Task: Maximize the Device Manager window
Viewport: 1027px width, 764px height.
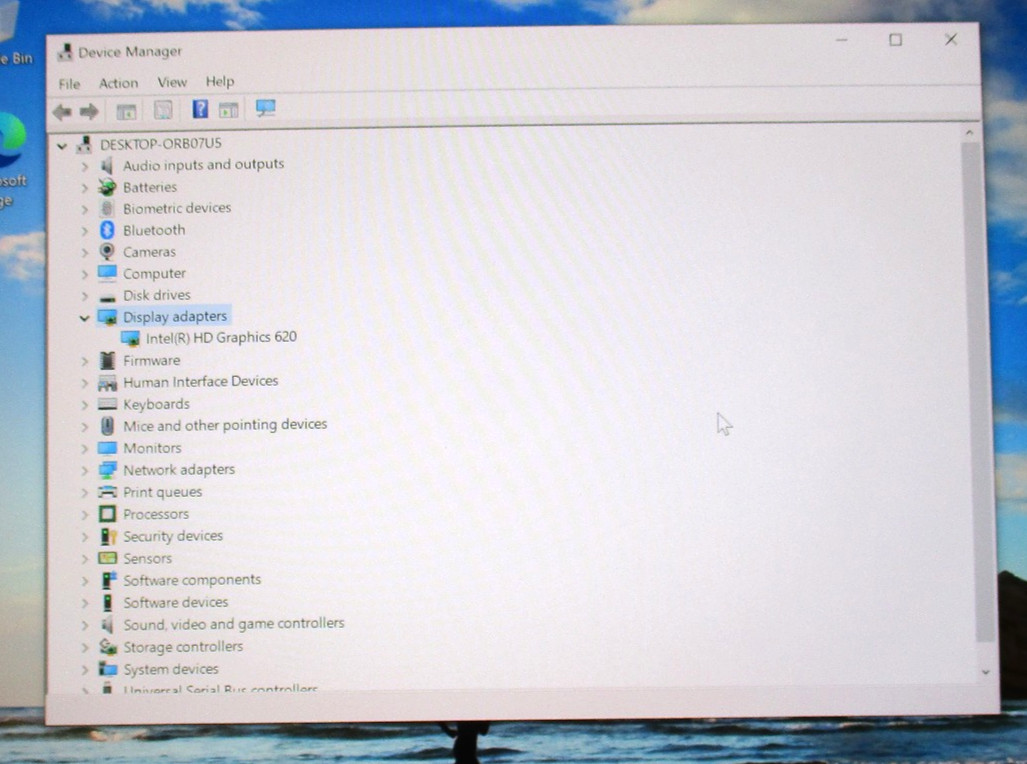Action: (895, 40)
